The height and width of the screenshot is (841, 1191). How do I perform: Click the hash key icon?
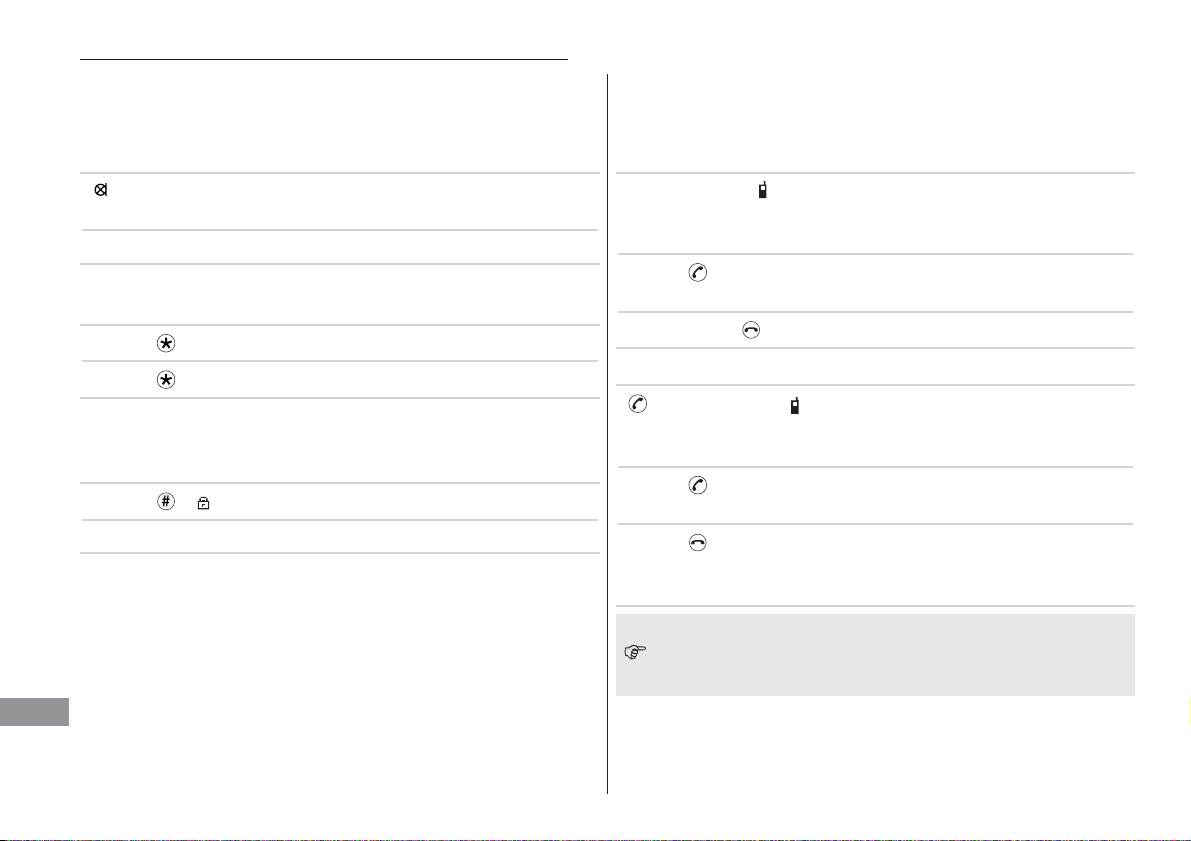pos(166,501)
